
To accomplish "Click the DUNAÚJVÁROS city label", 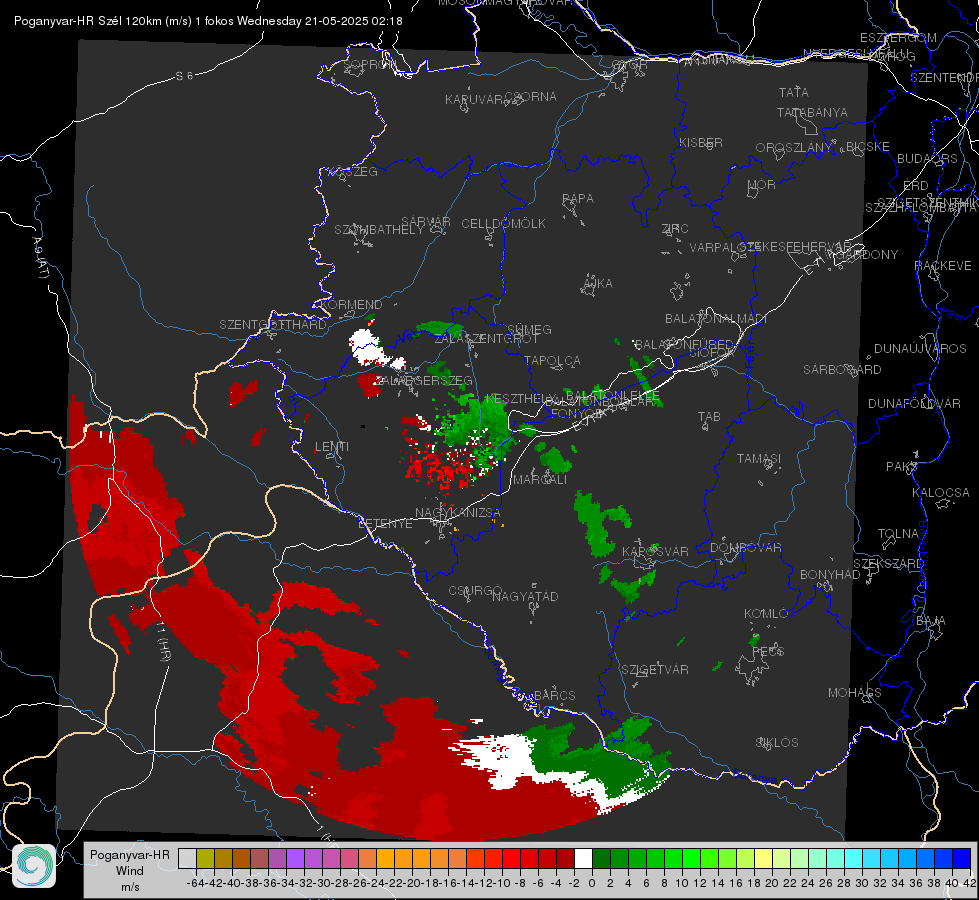I will click(920, 349).
